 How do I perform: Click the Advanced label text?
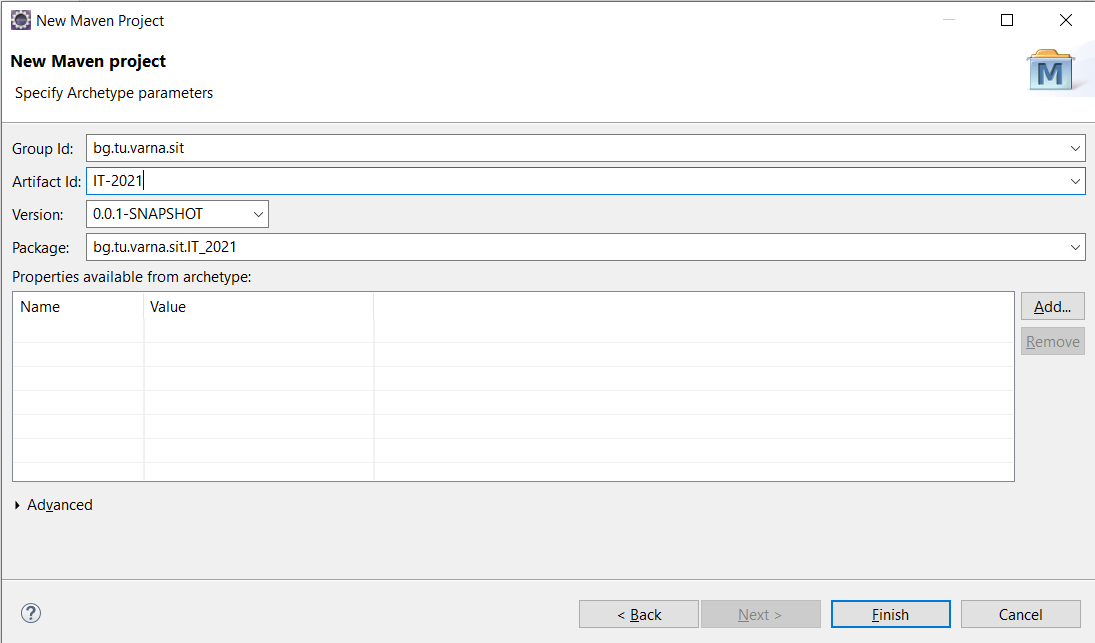click(x=59, y=505)
